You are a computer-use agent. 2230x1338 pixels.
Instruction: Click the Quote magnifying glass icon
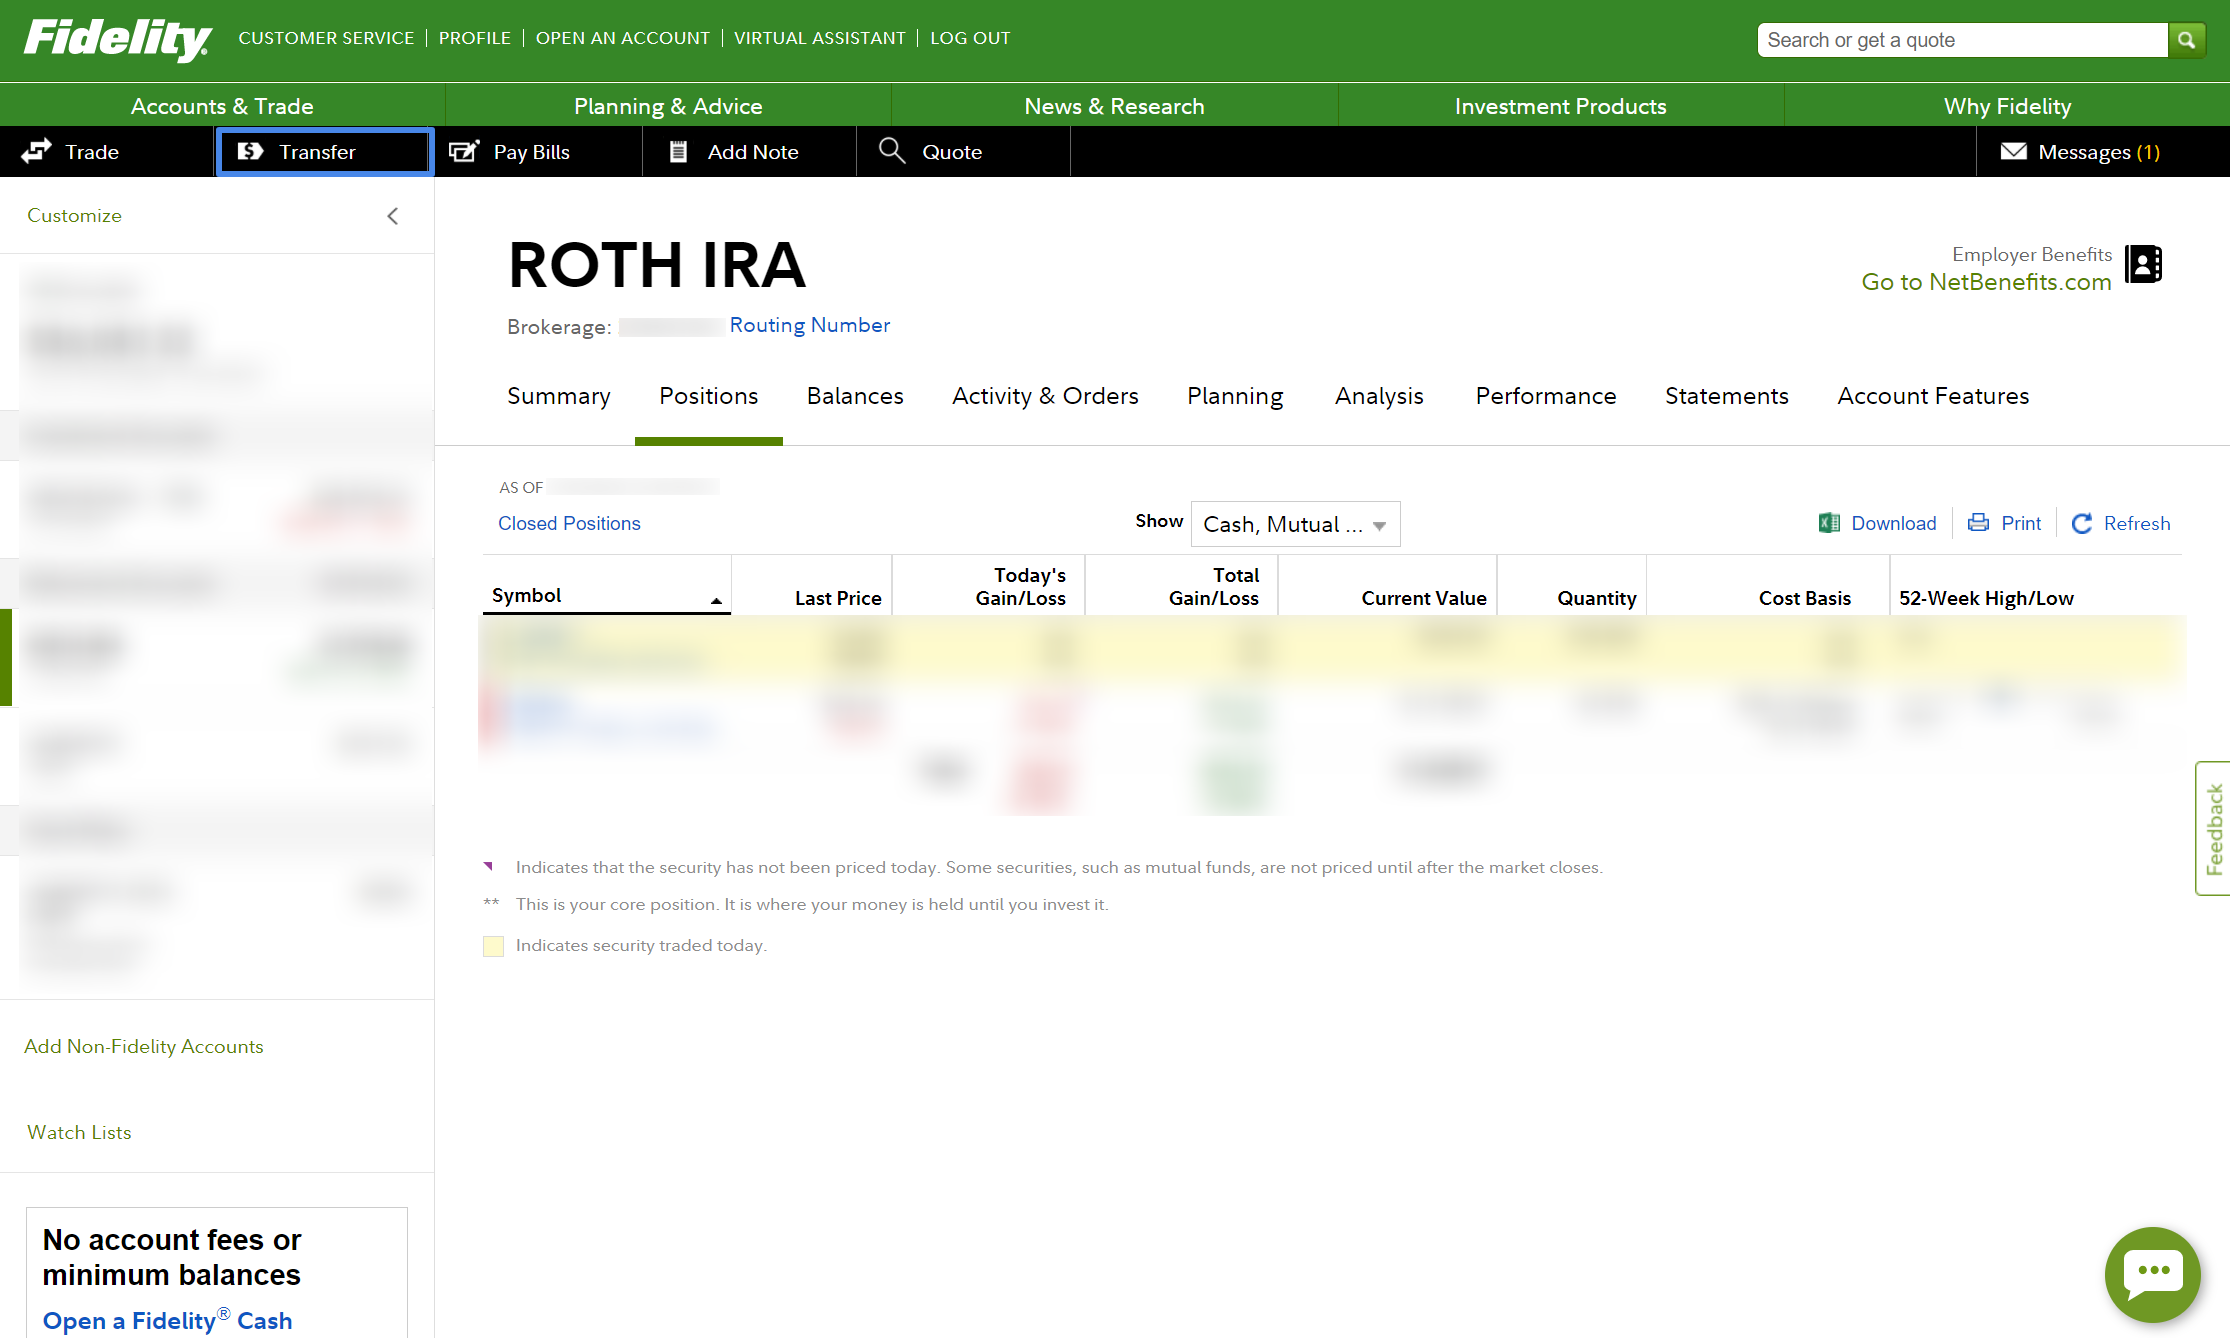click(x=892, y=151)
